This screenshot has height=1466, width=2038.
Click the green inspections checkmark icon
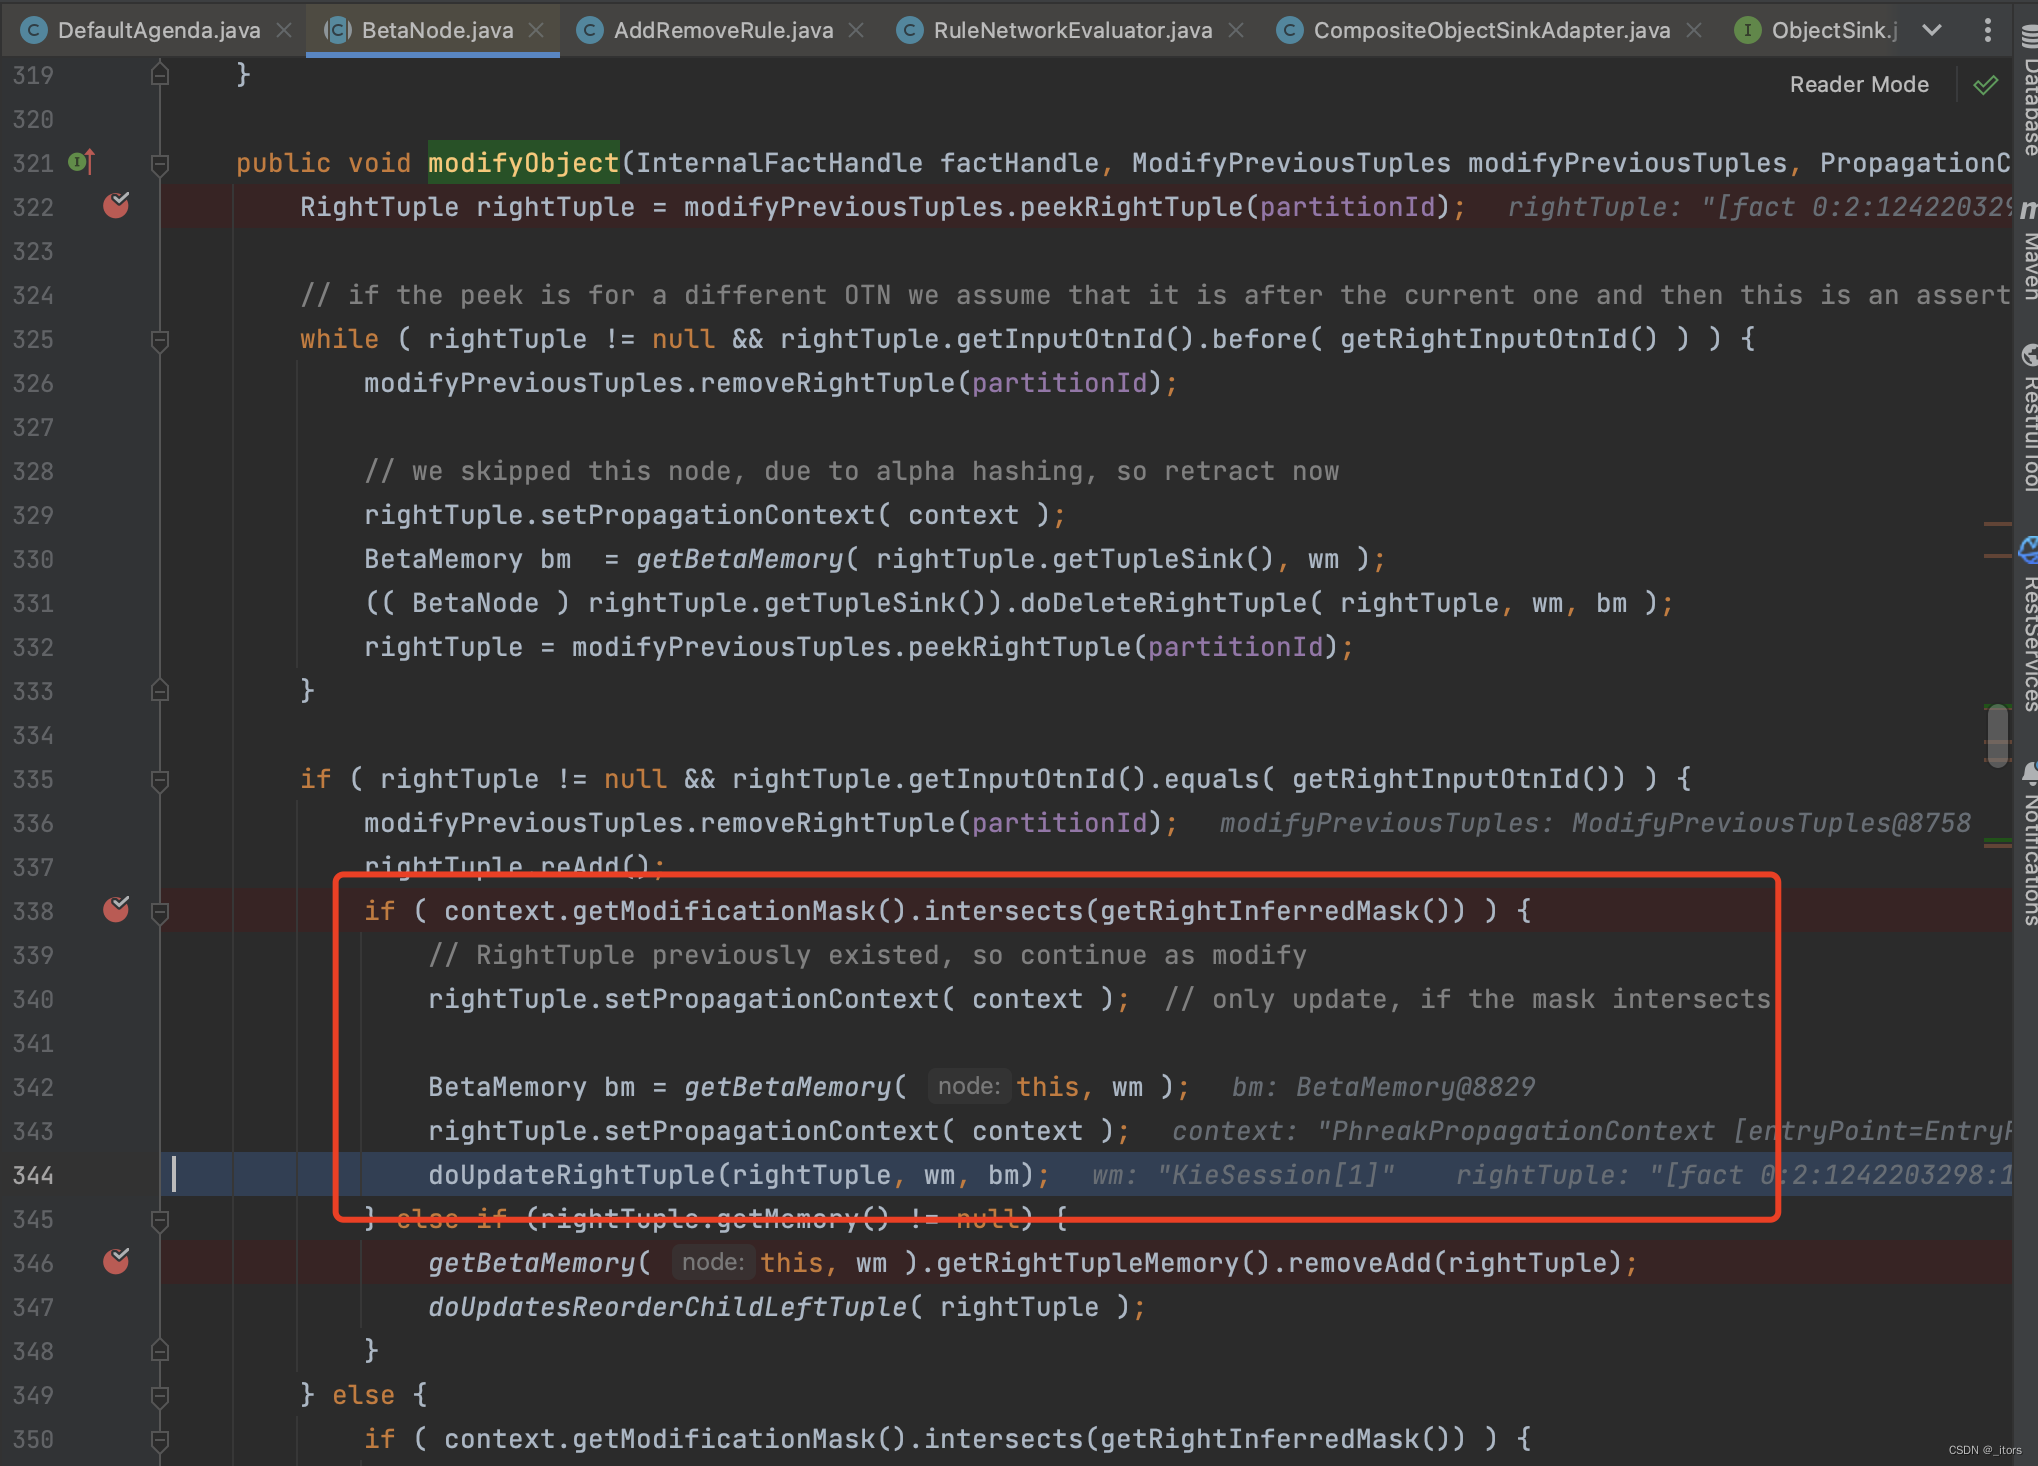(1986, 85)
